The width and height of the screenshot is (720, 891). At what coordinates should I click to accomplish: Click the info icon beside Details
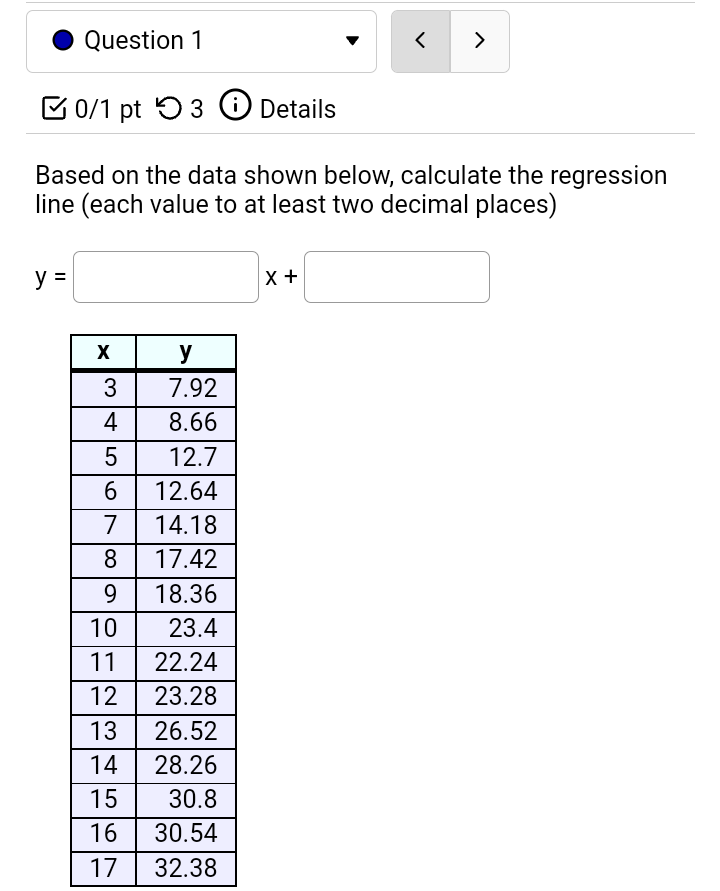[x=235, y=106]
